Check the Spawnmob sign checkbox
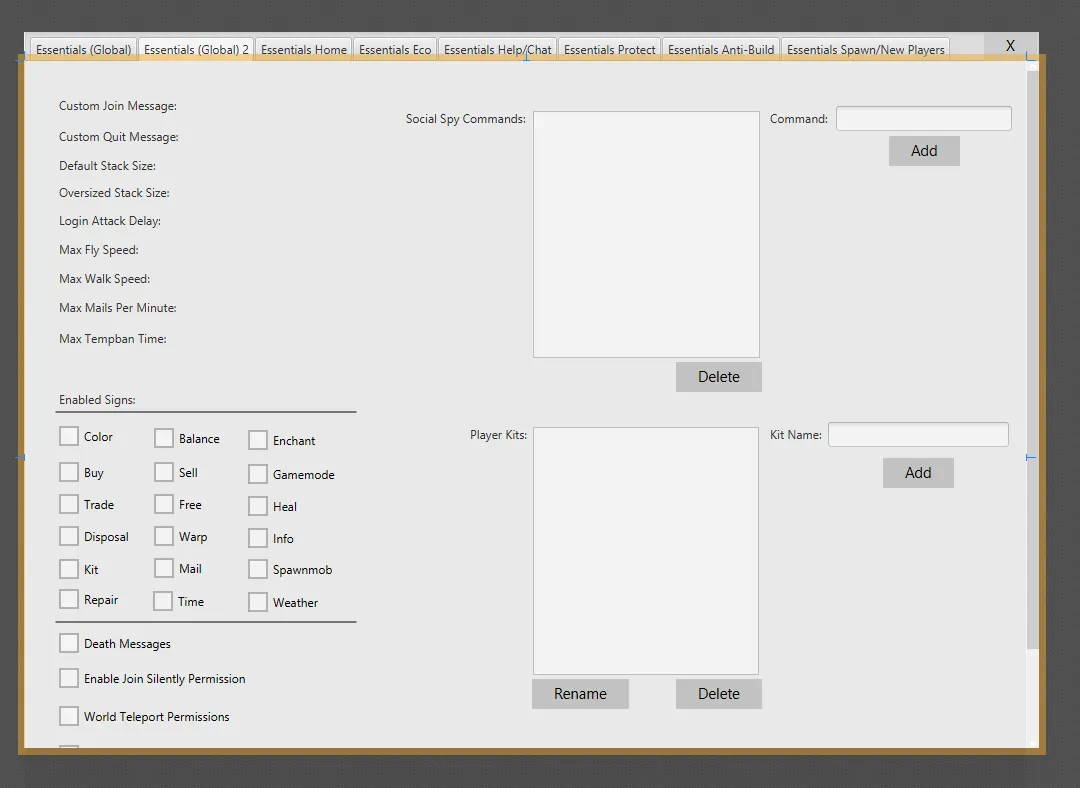The height and width of the screenshot is (788, 1080). [x=258, y=569]
